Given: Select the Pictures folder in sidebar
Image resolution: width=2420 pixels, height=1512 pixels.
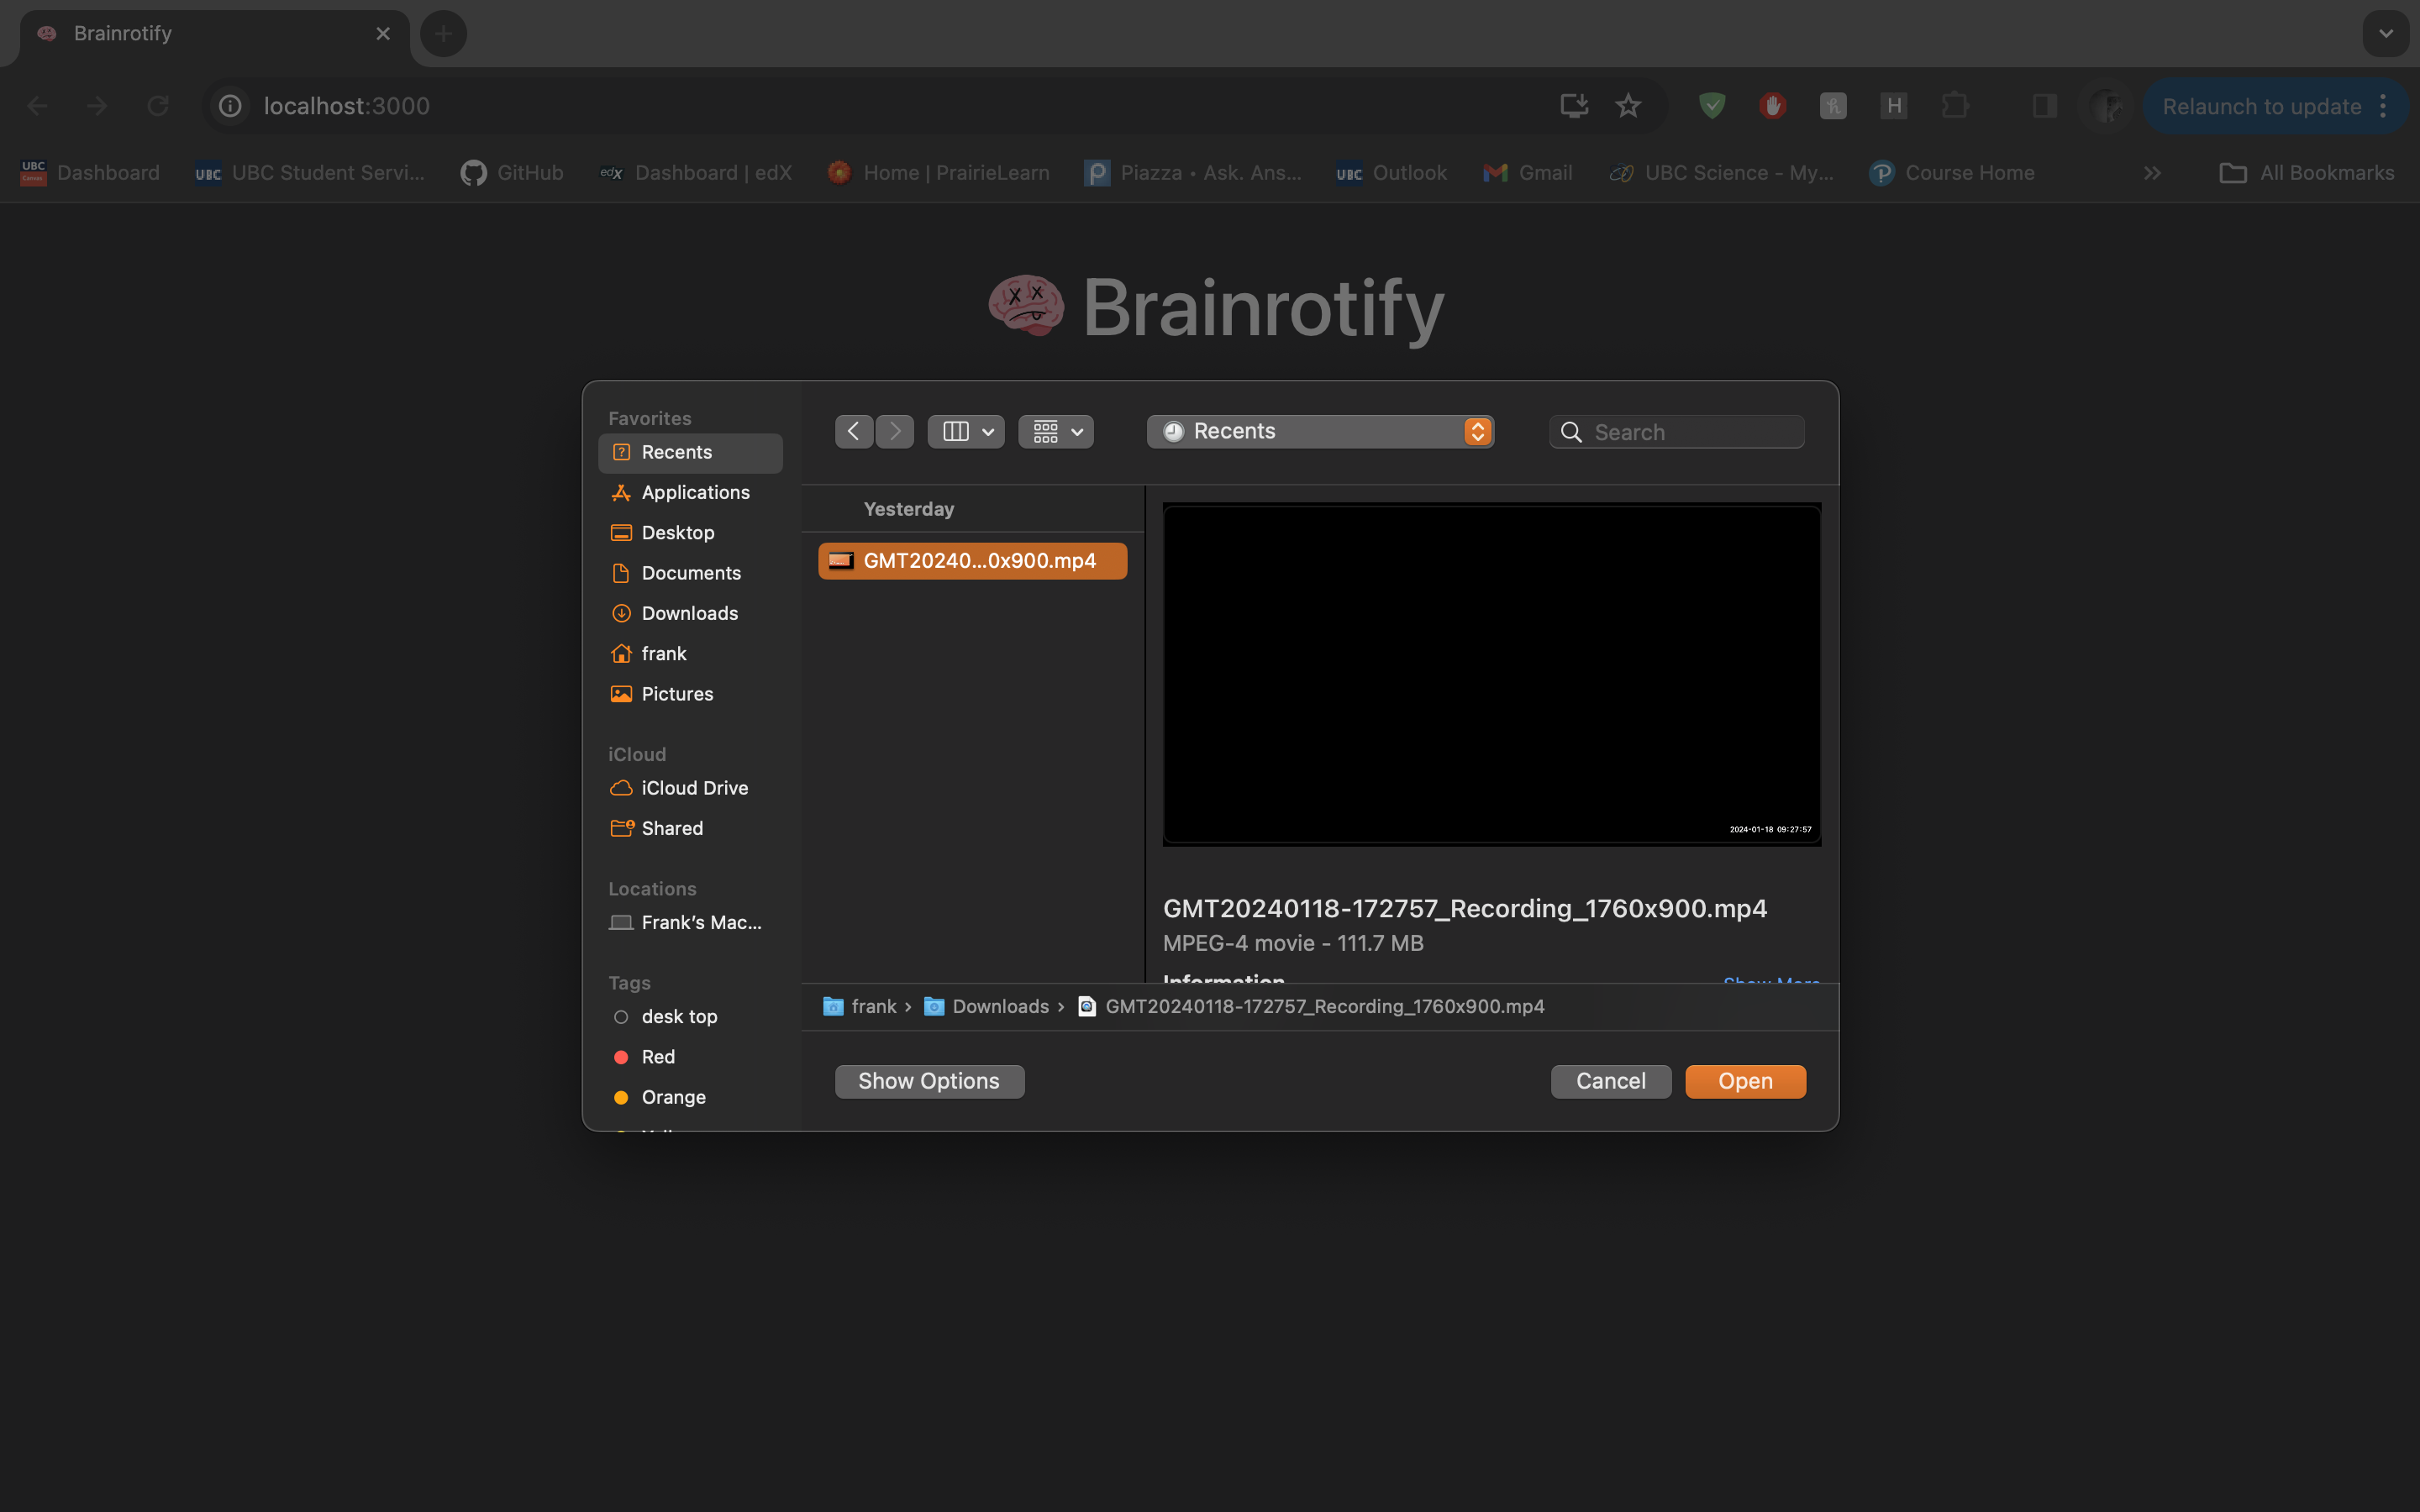Looking at the screenshot, I should [677, 694].
